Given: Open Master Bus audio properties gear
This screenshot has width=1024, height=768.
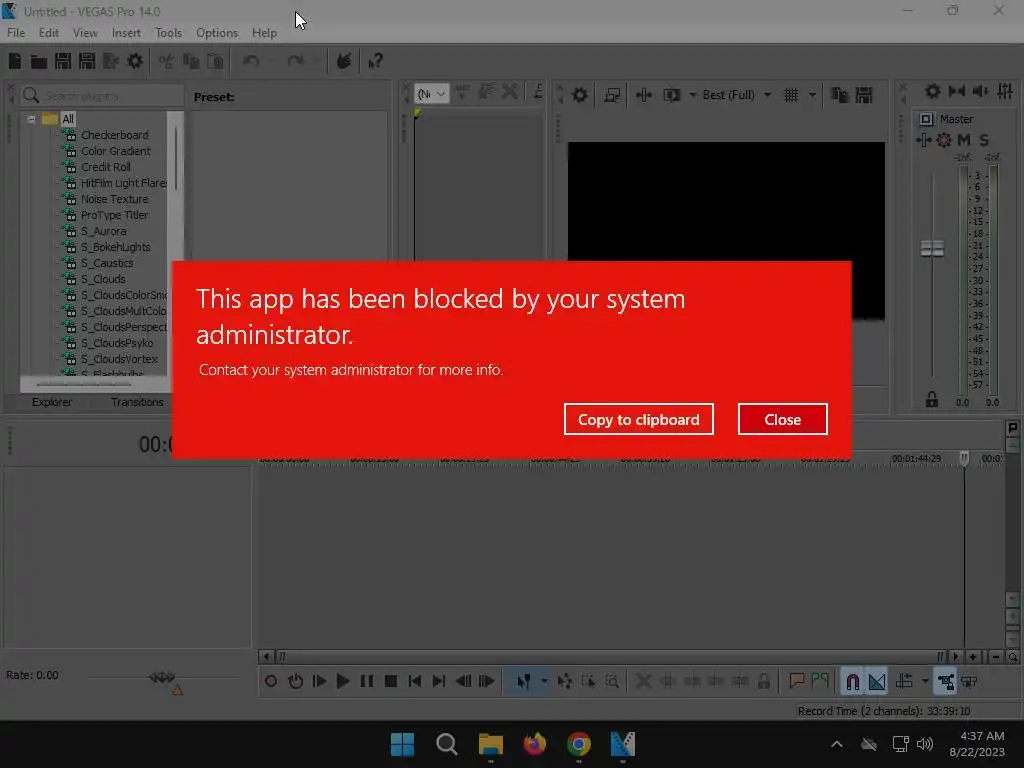Looking at the screenshot, I should tap(933, 91).
